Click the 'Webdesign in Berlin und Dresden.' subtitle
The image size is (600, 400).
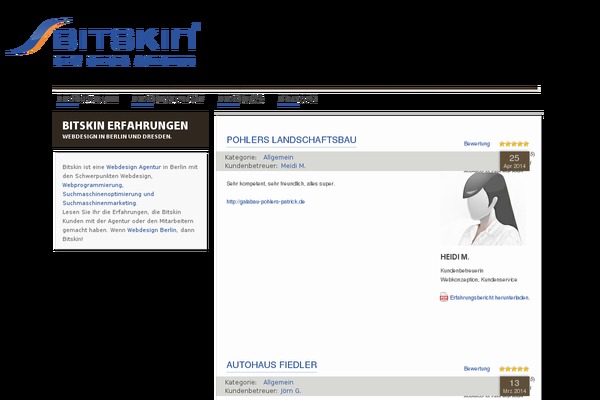(x=117, y=137)
